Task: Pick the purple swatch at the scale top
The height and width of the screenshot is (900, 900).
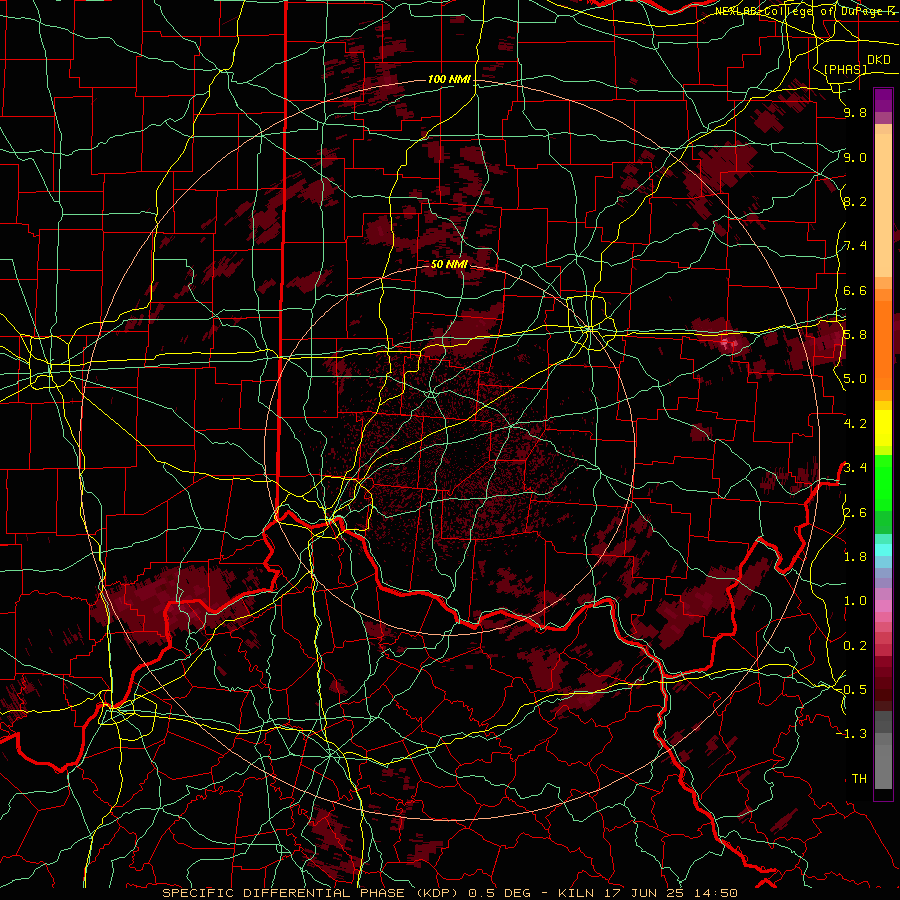Action: point(883,100)
